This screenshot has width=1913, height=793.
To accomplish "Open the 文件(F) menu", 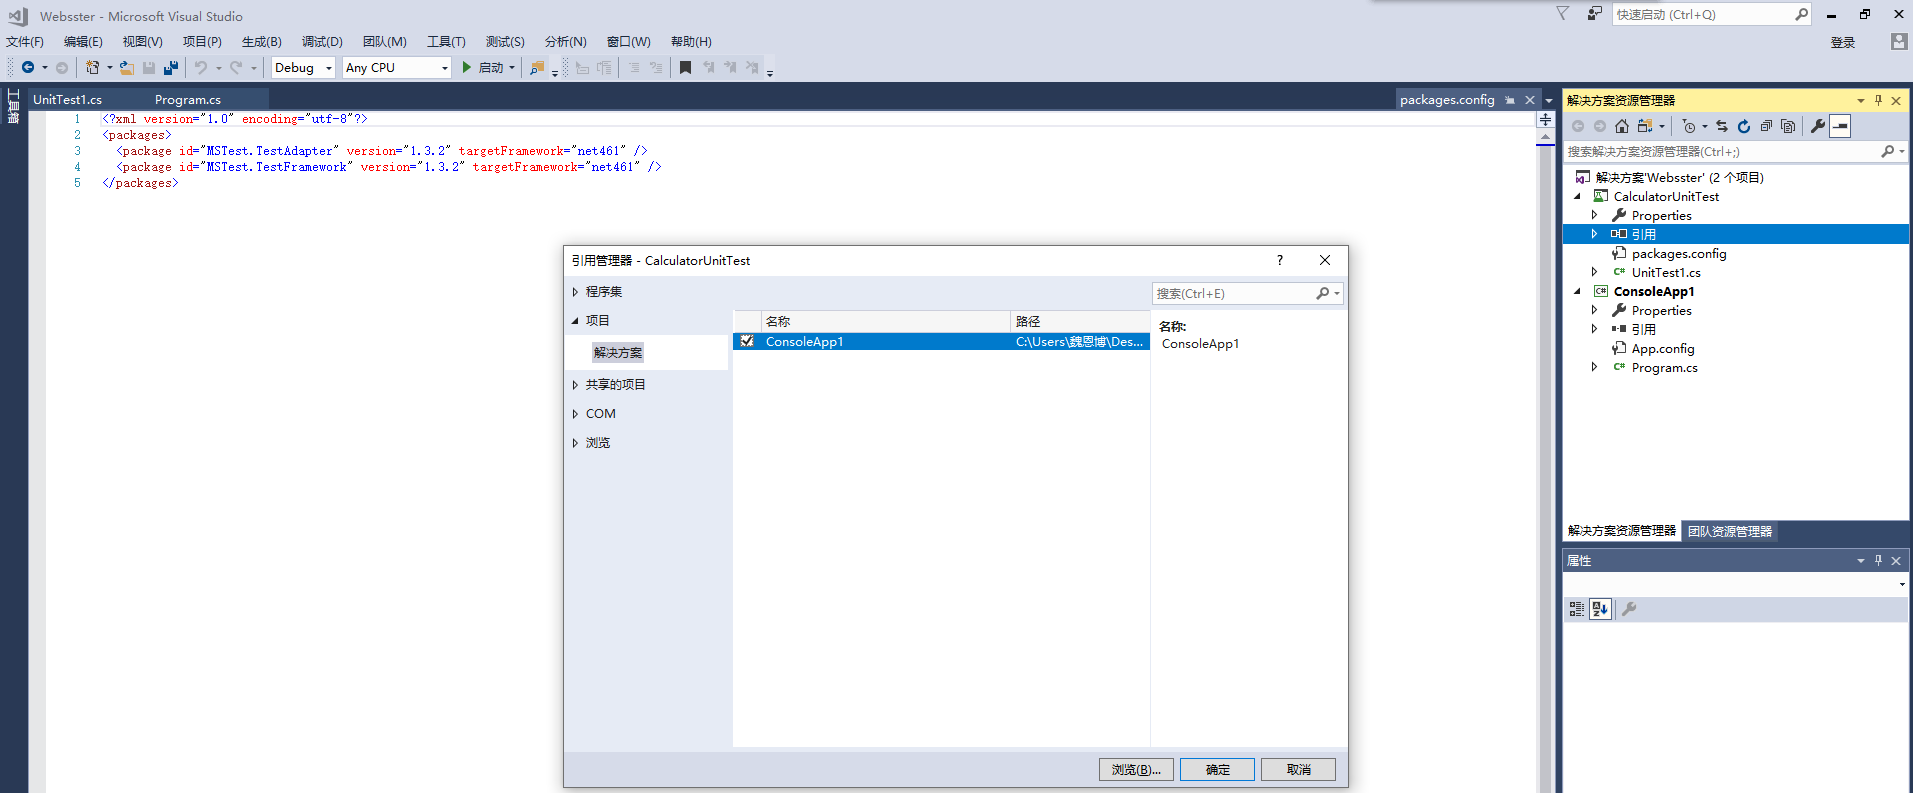I will pos(25,41).
